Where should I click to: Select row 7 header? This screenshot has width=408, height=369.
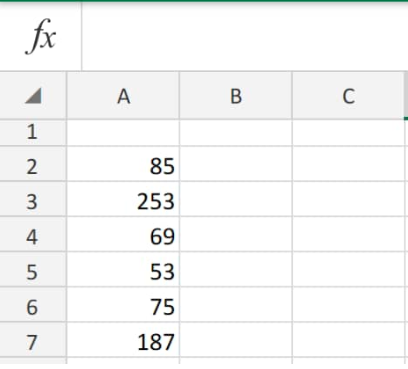[x=33, y=340]
